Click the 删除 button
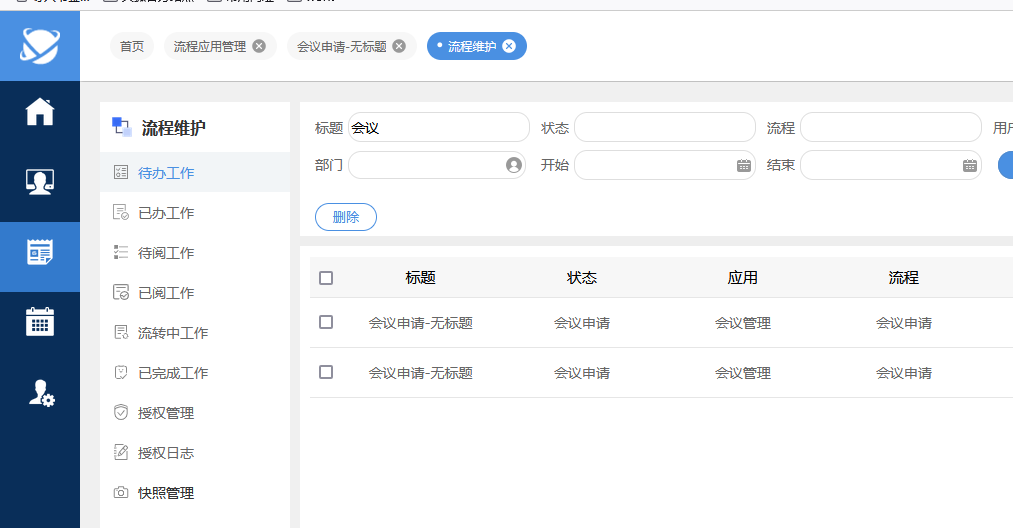This screenshot has width=1013, height=528. point(345,217)
